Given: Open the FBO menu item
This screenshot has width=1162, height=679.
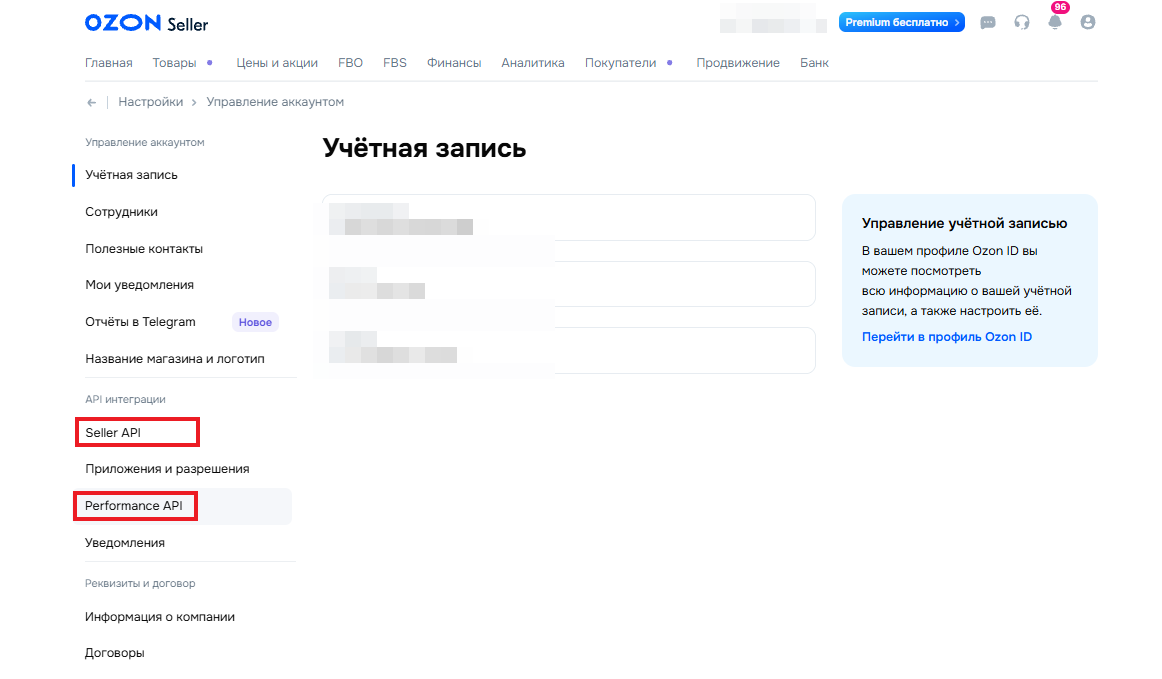Looking at the screenshot, I should pos(350,63).
